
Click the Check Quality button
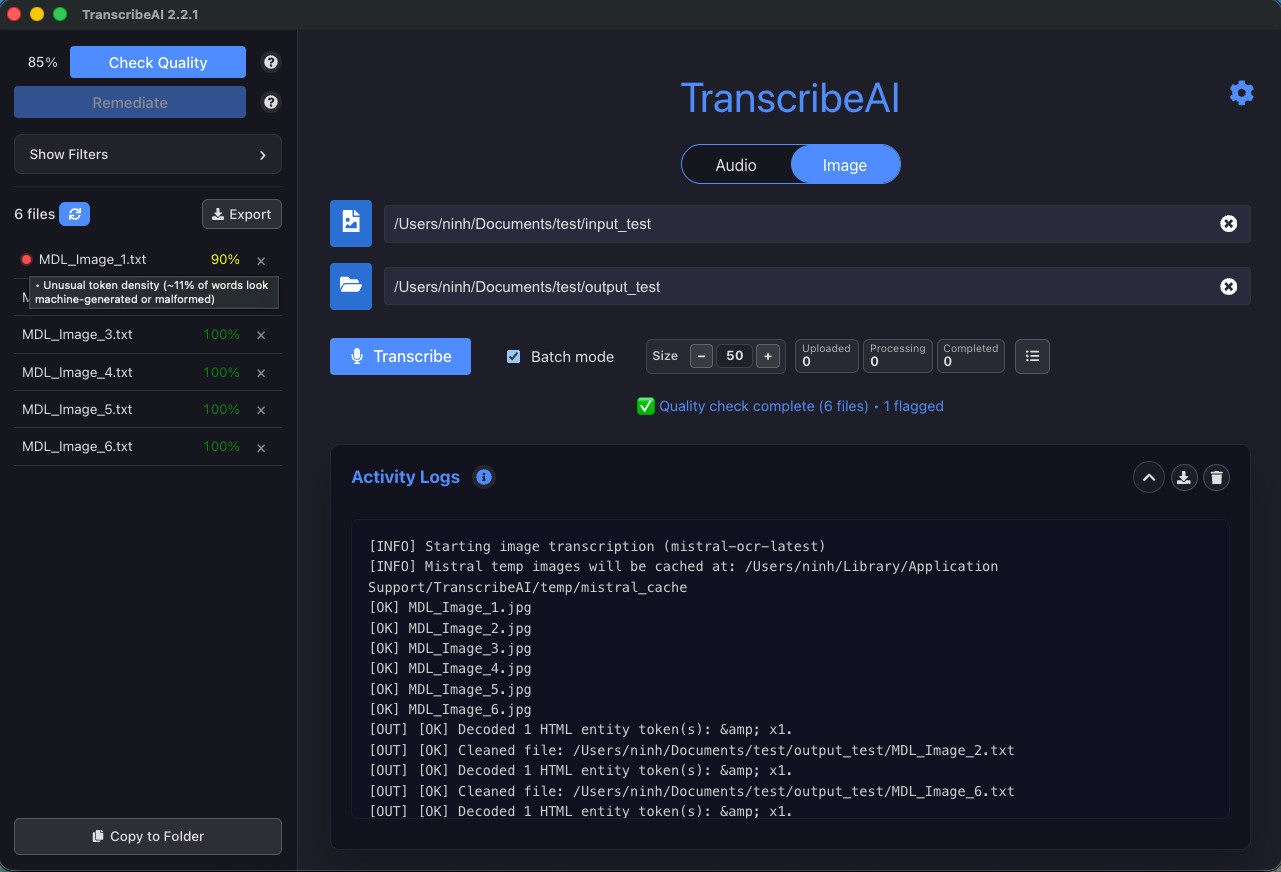tap(158, 62)
